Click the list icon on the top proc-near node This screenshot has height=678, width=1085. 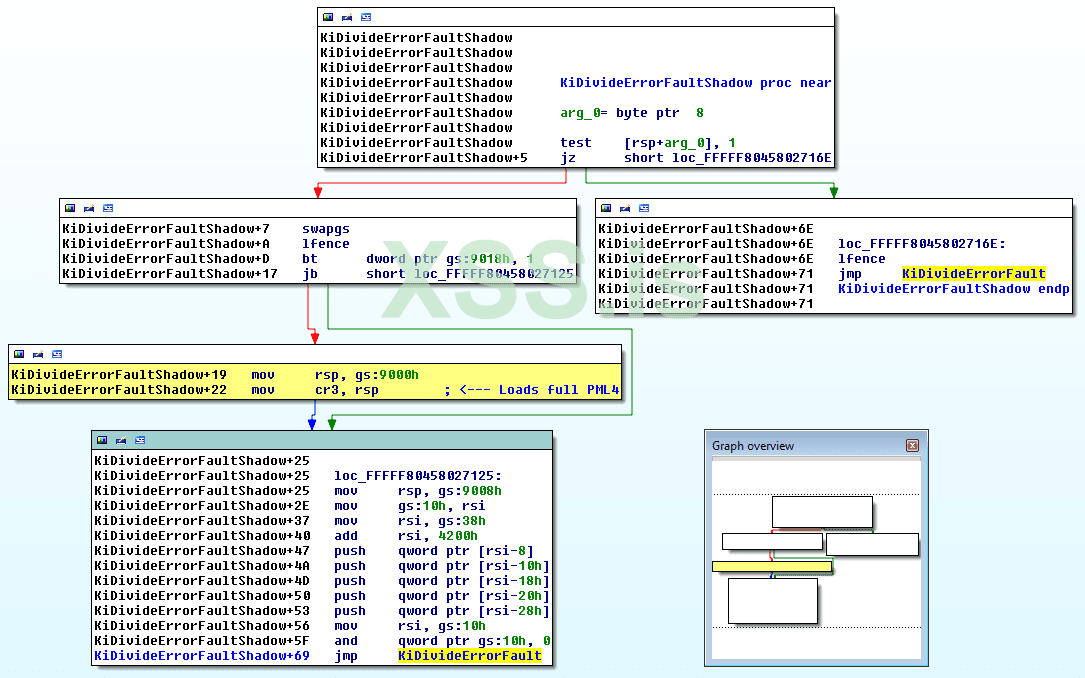point(366,17)
